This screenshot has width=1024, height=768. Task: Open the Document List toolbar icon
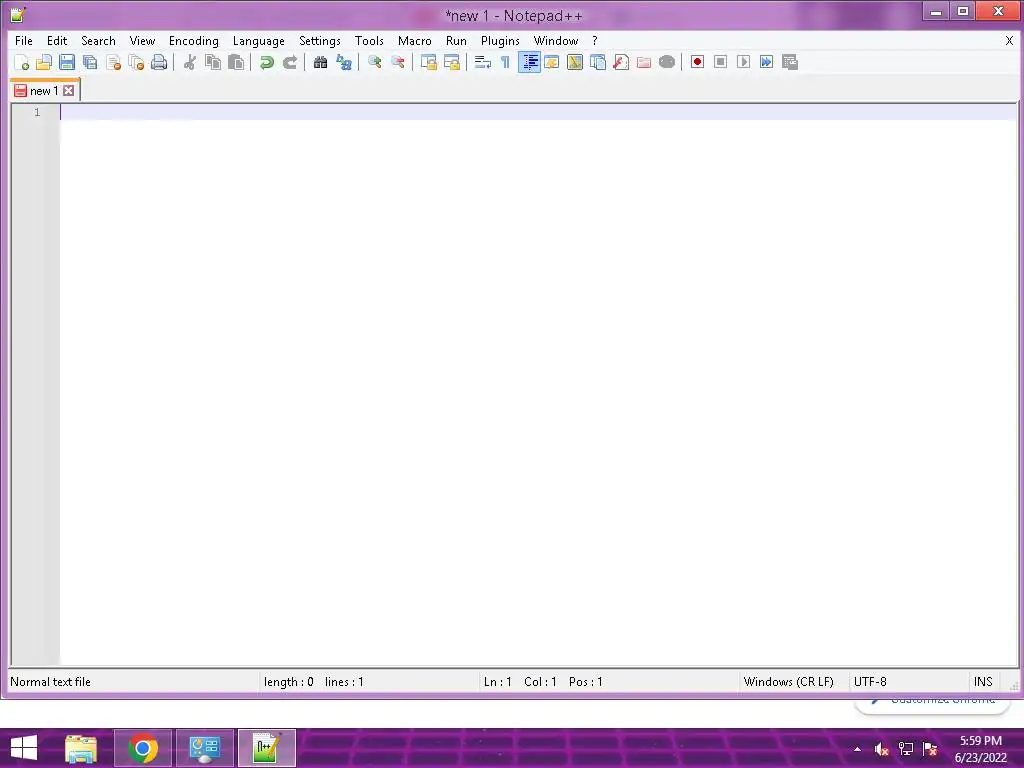click(598, 62)
